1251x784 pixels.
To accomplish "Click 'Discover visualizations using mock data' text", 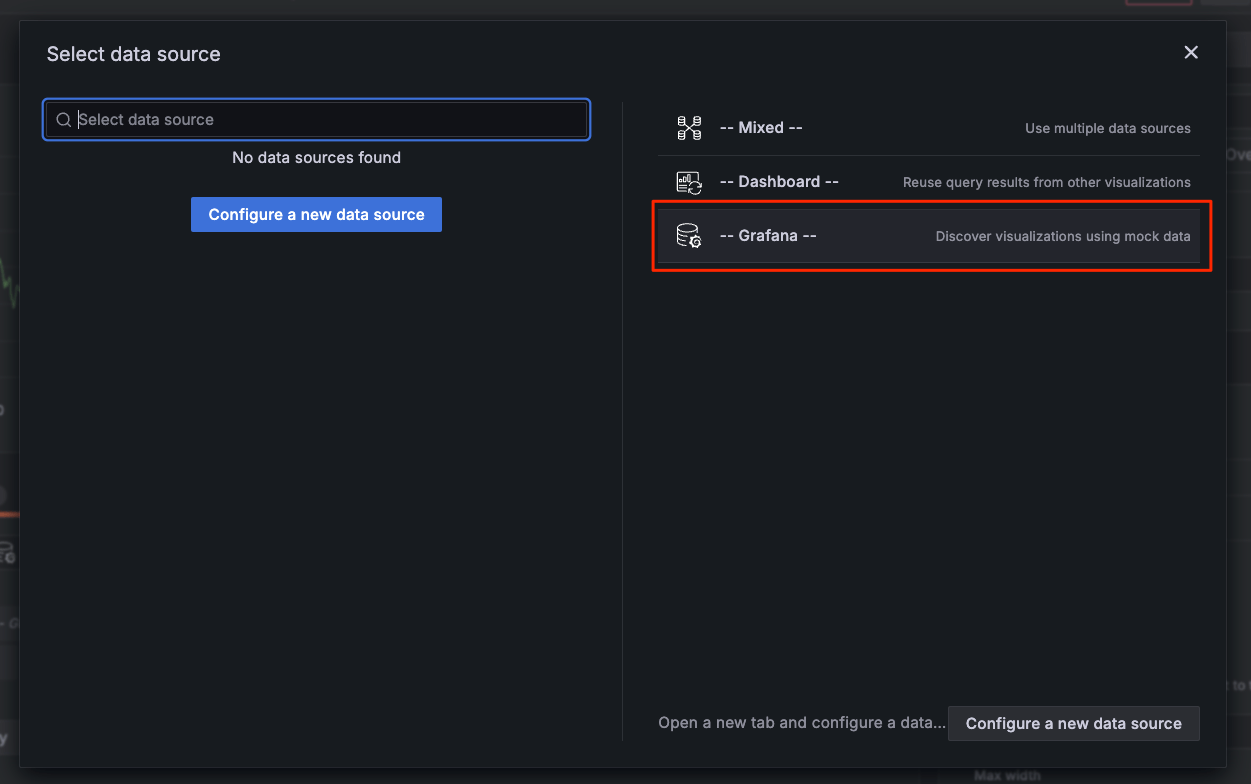I will 1063,236.
